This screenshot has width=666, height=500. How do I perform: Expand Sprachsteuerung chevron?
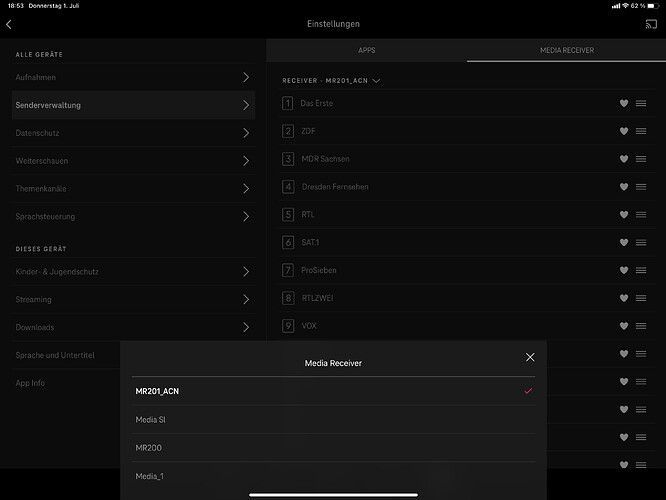tap(246, 216)
